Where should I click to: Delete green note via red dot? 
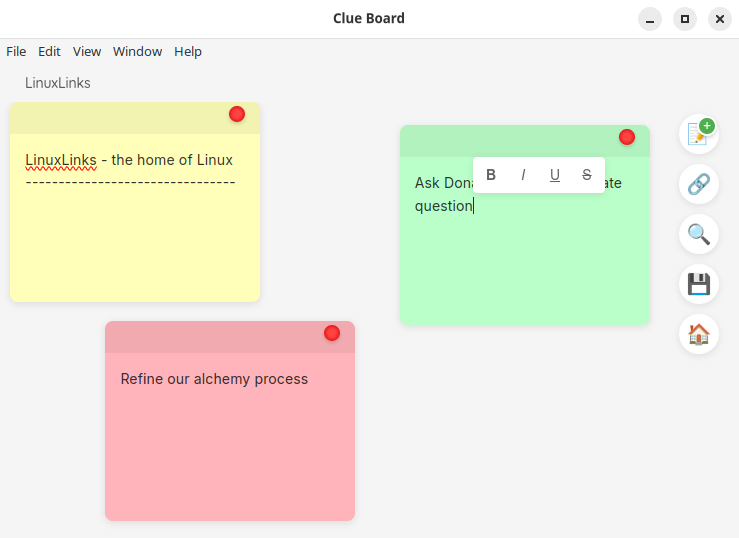point(627,137)
